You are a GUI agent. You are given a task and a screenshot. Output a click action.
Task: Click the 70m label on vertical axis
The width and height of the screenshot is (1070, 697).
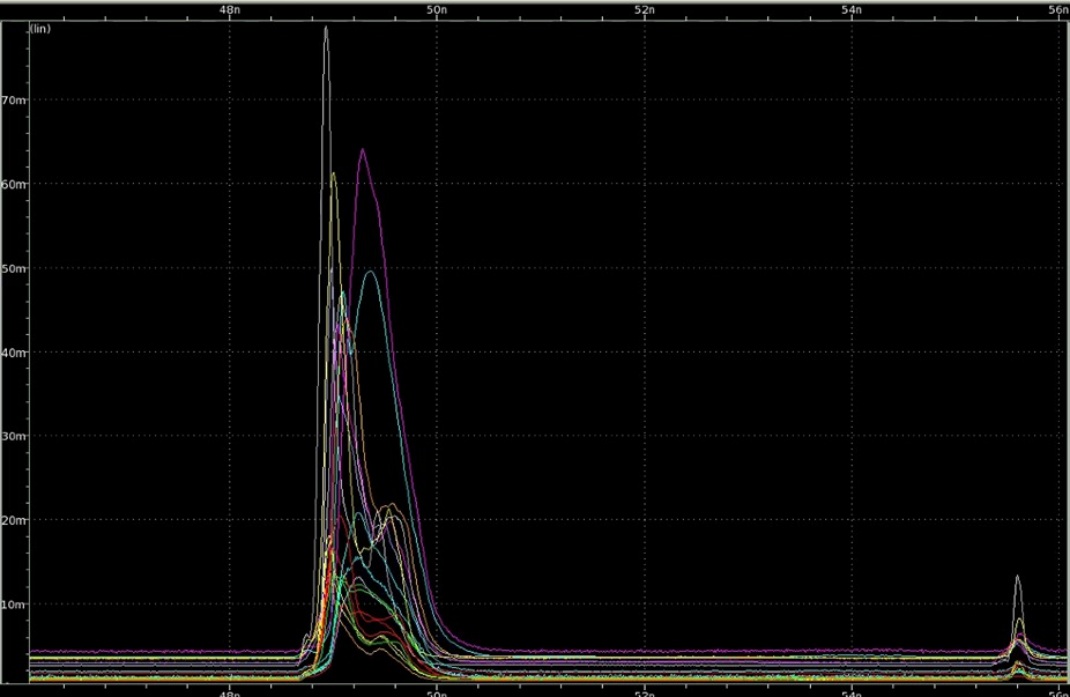click(x=14, y=100)
